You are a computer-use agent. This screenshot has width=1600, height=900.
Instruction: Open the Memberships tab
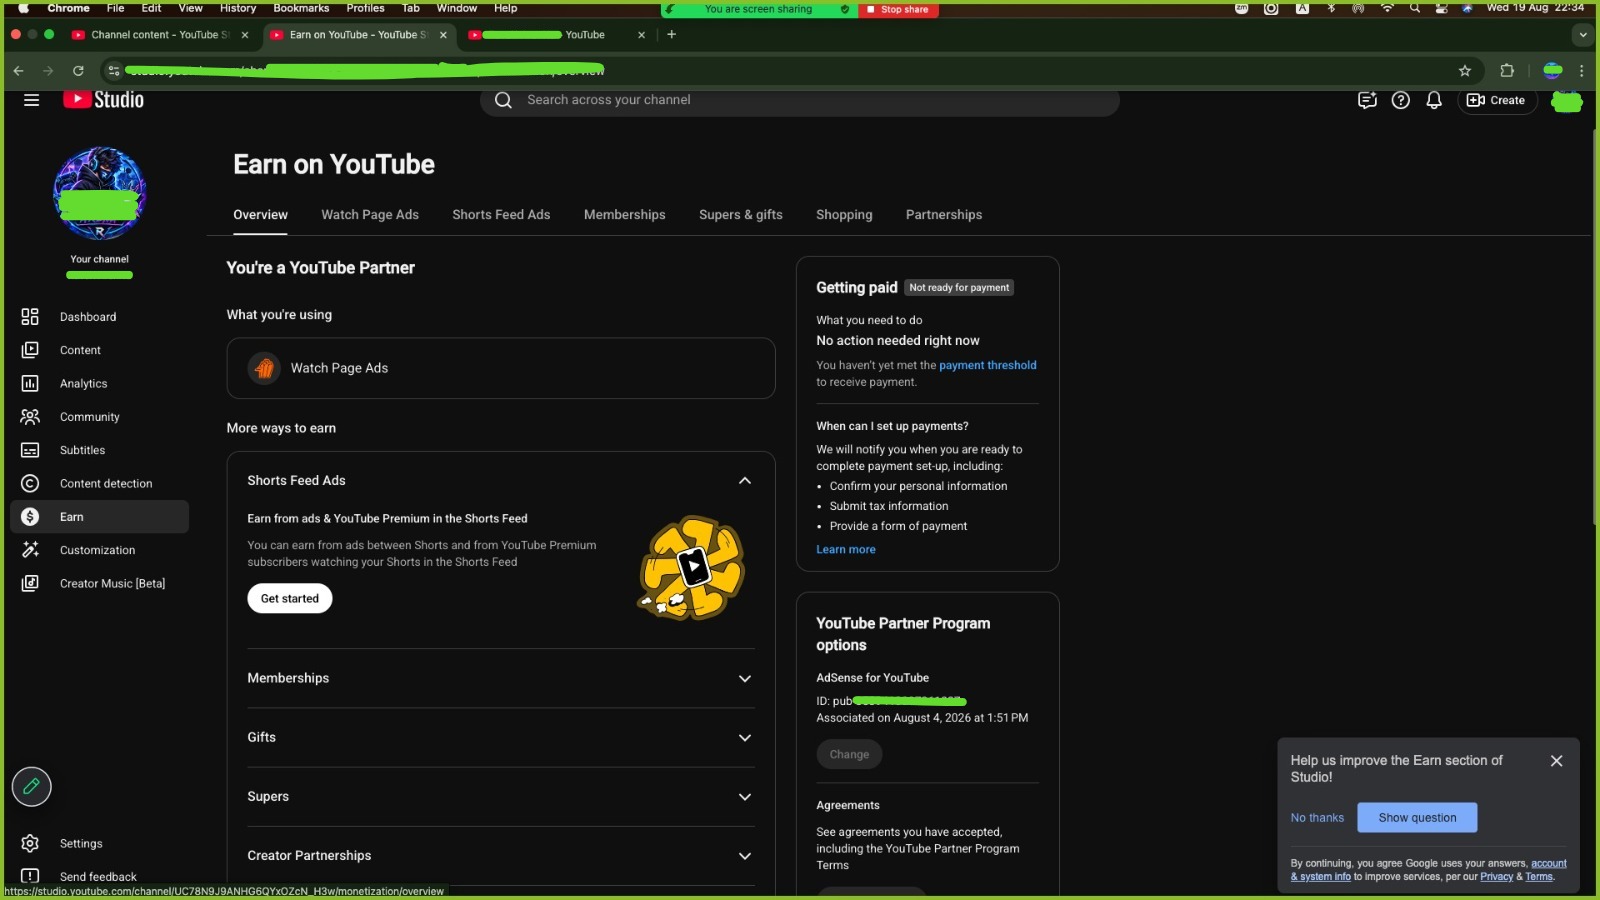(x=625, y=215)
